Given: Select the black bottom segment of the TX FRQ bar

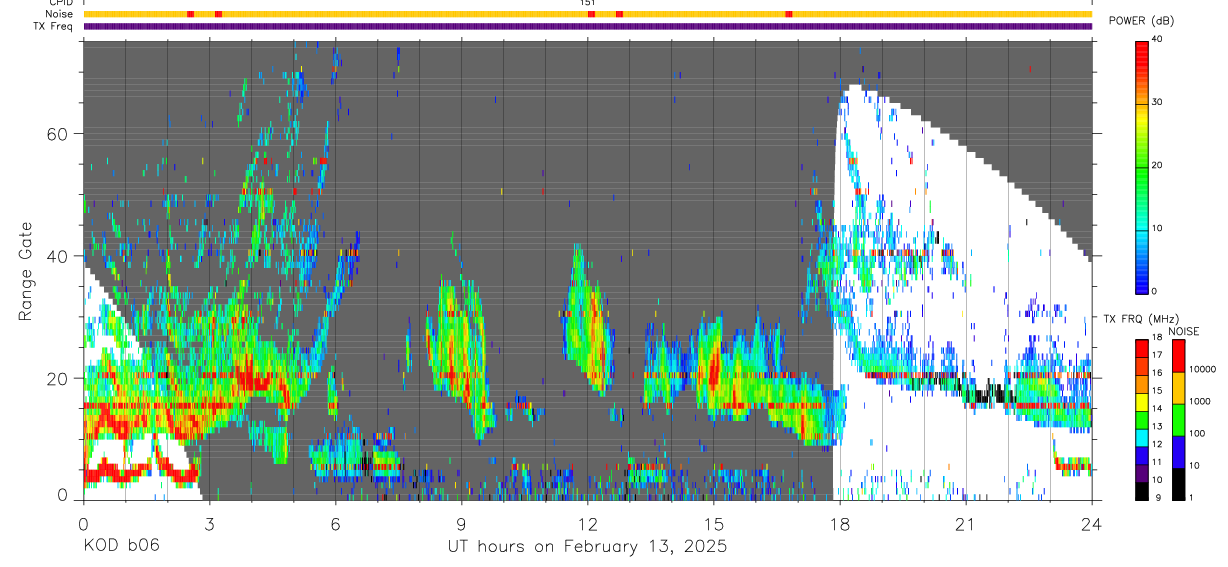Looking at the screenshot, I should click(1142, 490).
